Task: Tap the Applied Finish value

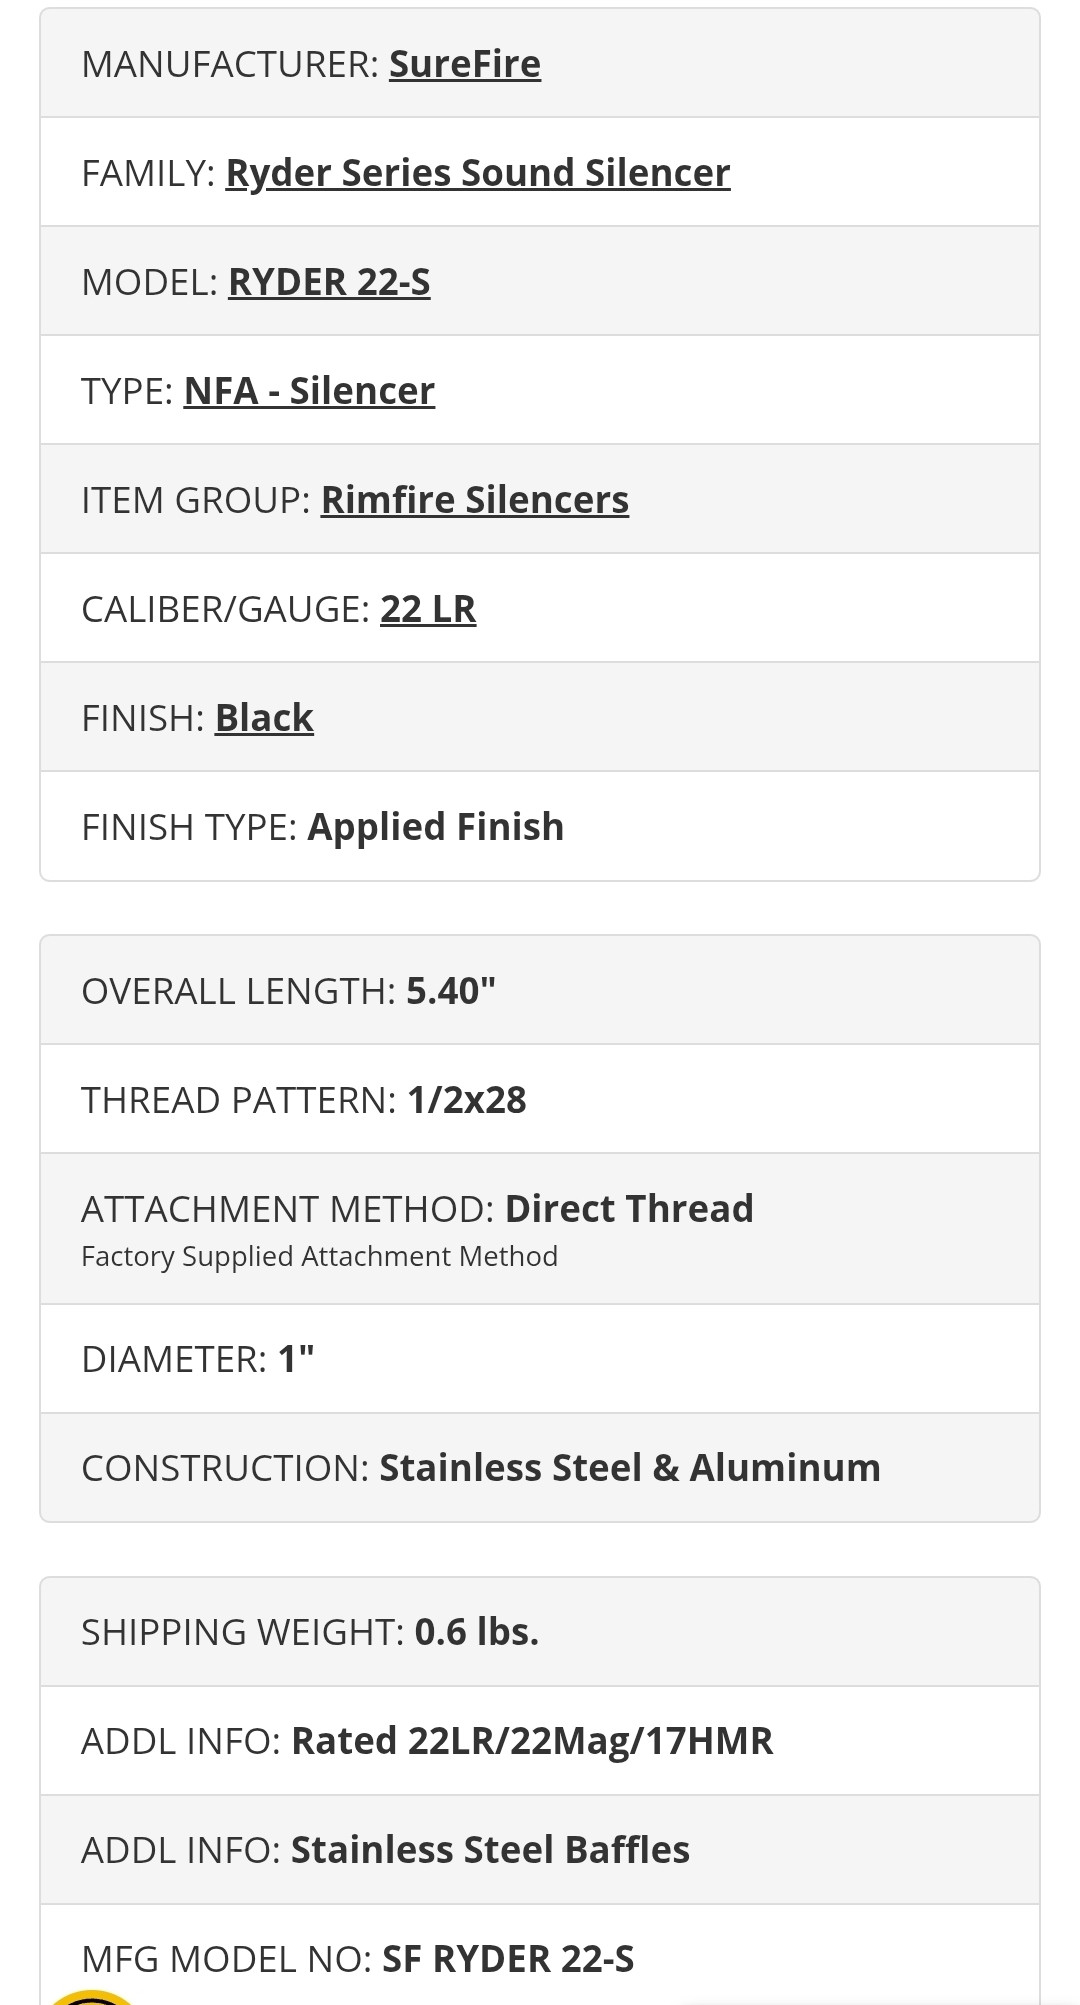Action: pyautogui.click(x=436, y=827)
